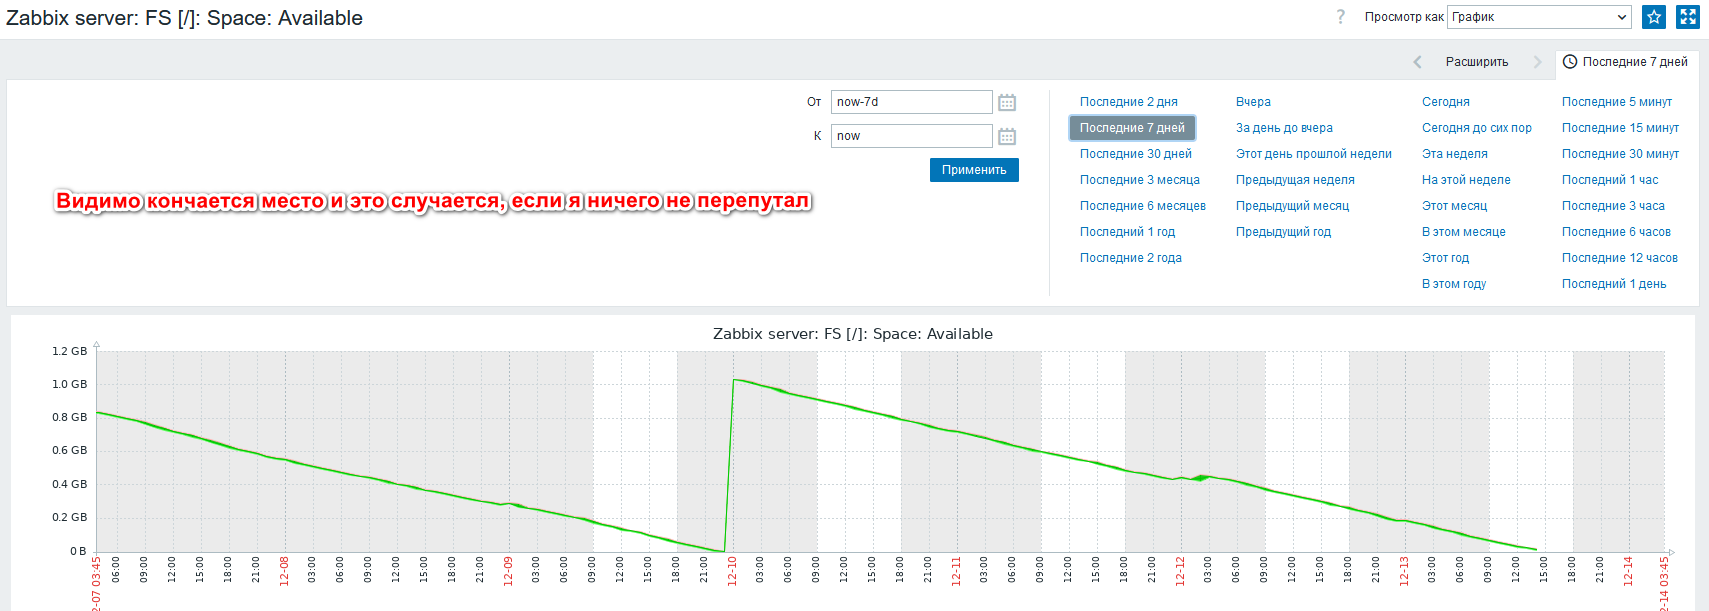Select Сегодня range

click(x=1445, y=102)
